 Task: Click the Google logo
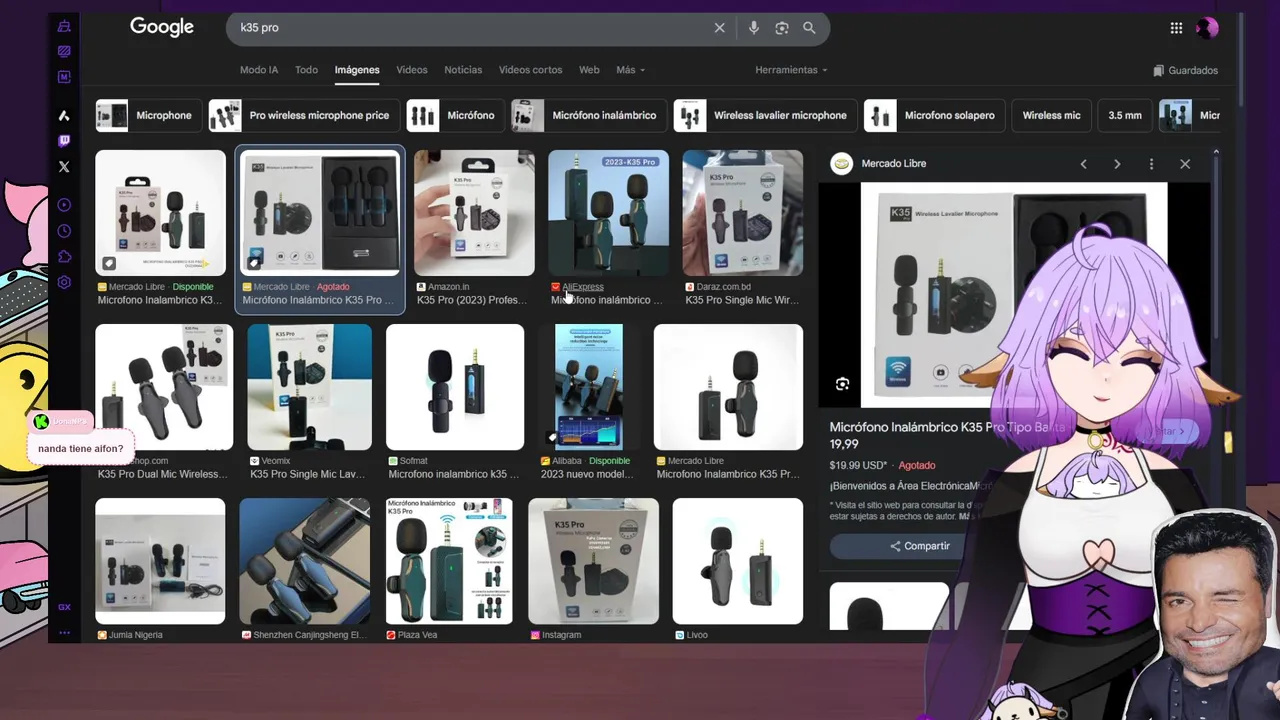click(x=162, y=27)
